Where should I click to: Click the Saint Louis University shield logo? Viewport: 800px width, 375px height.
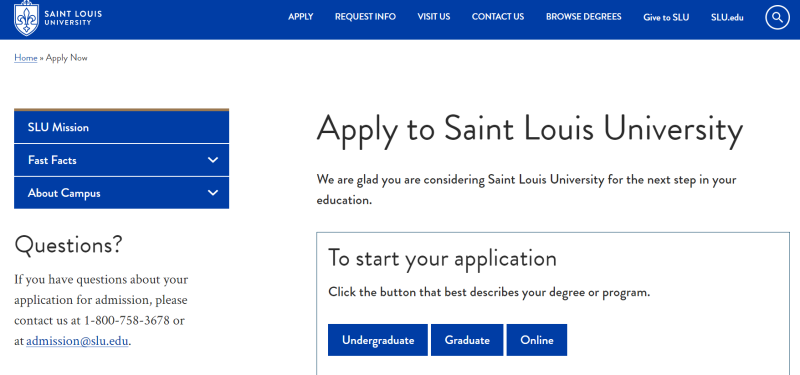[26, 18]
